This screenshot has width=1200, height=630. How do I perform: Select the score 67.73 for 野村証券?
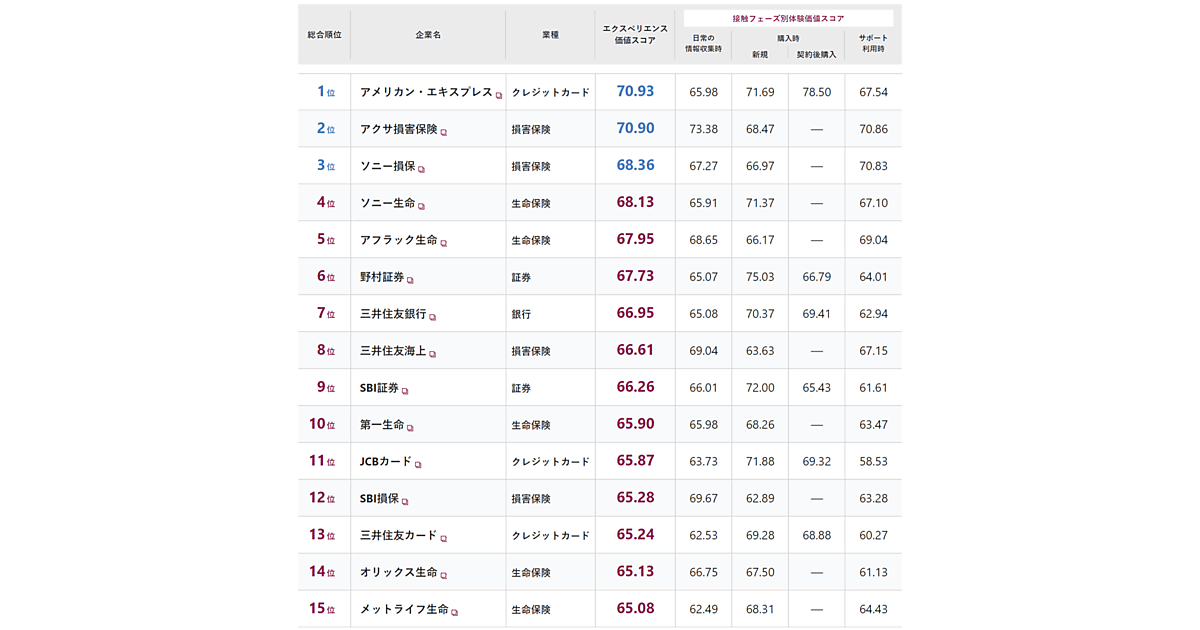point(635,276)
